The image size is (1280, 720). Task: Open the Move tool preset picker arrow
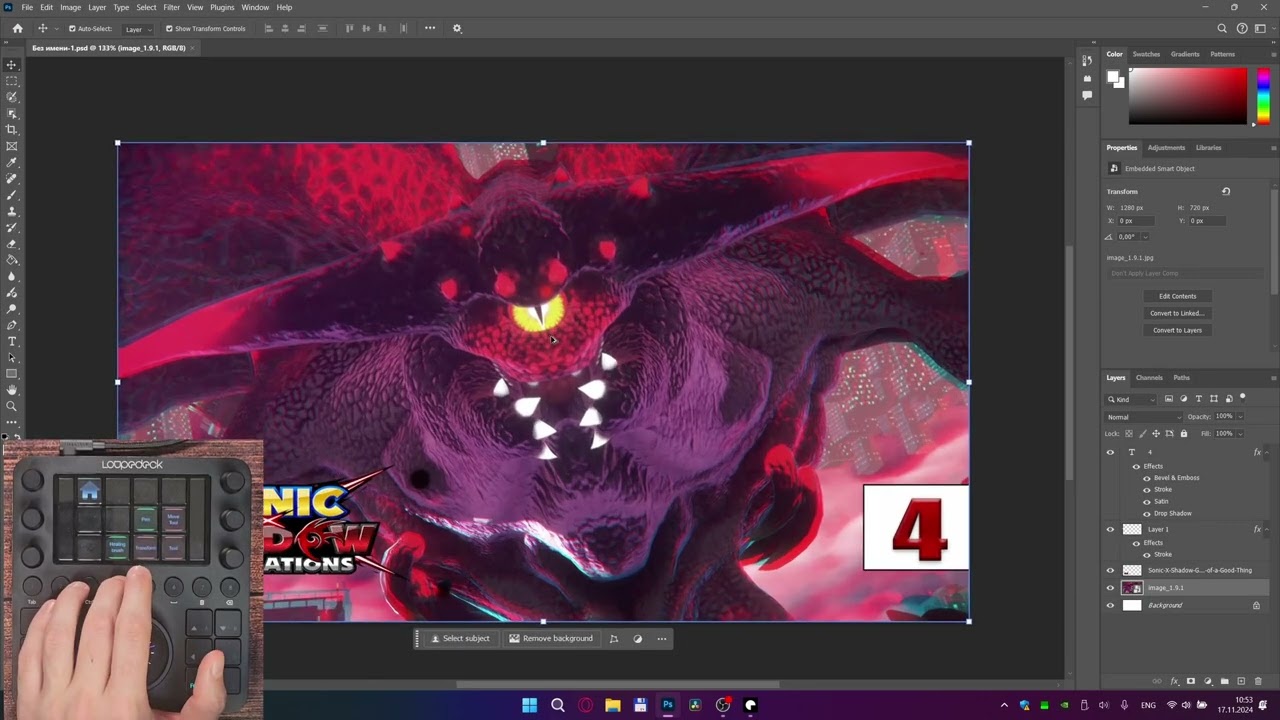click(x=56, y=29)
